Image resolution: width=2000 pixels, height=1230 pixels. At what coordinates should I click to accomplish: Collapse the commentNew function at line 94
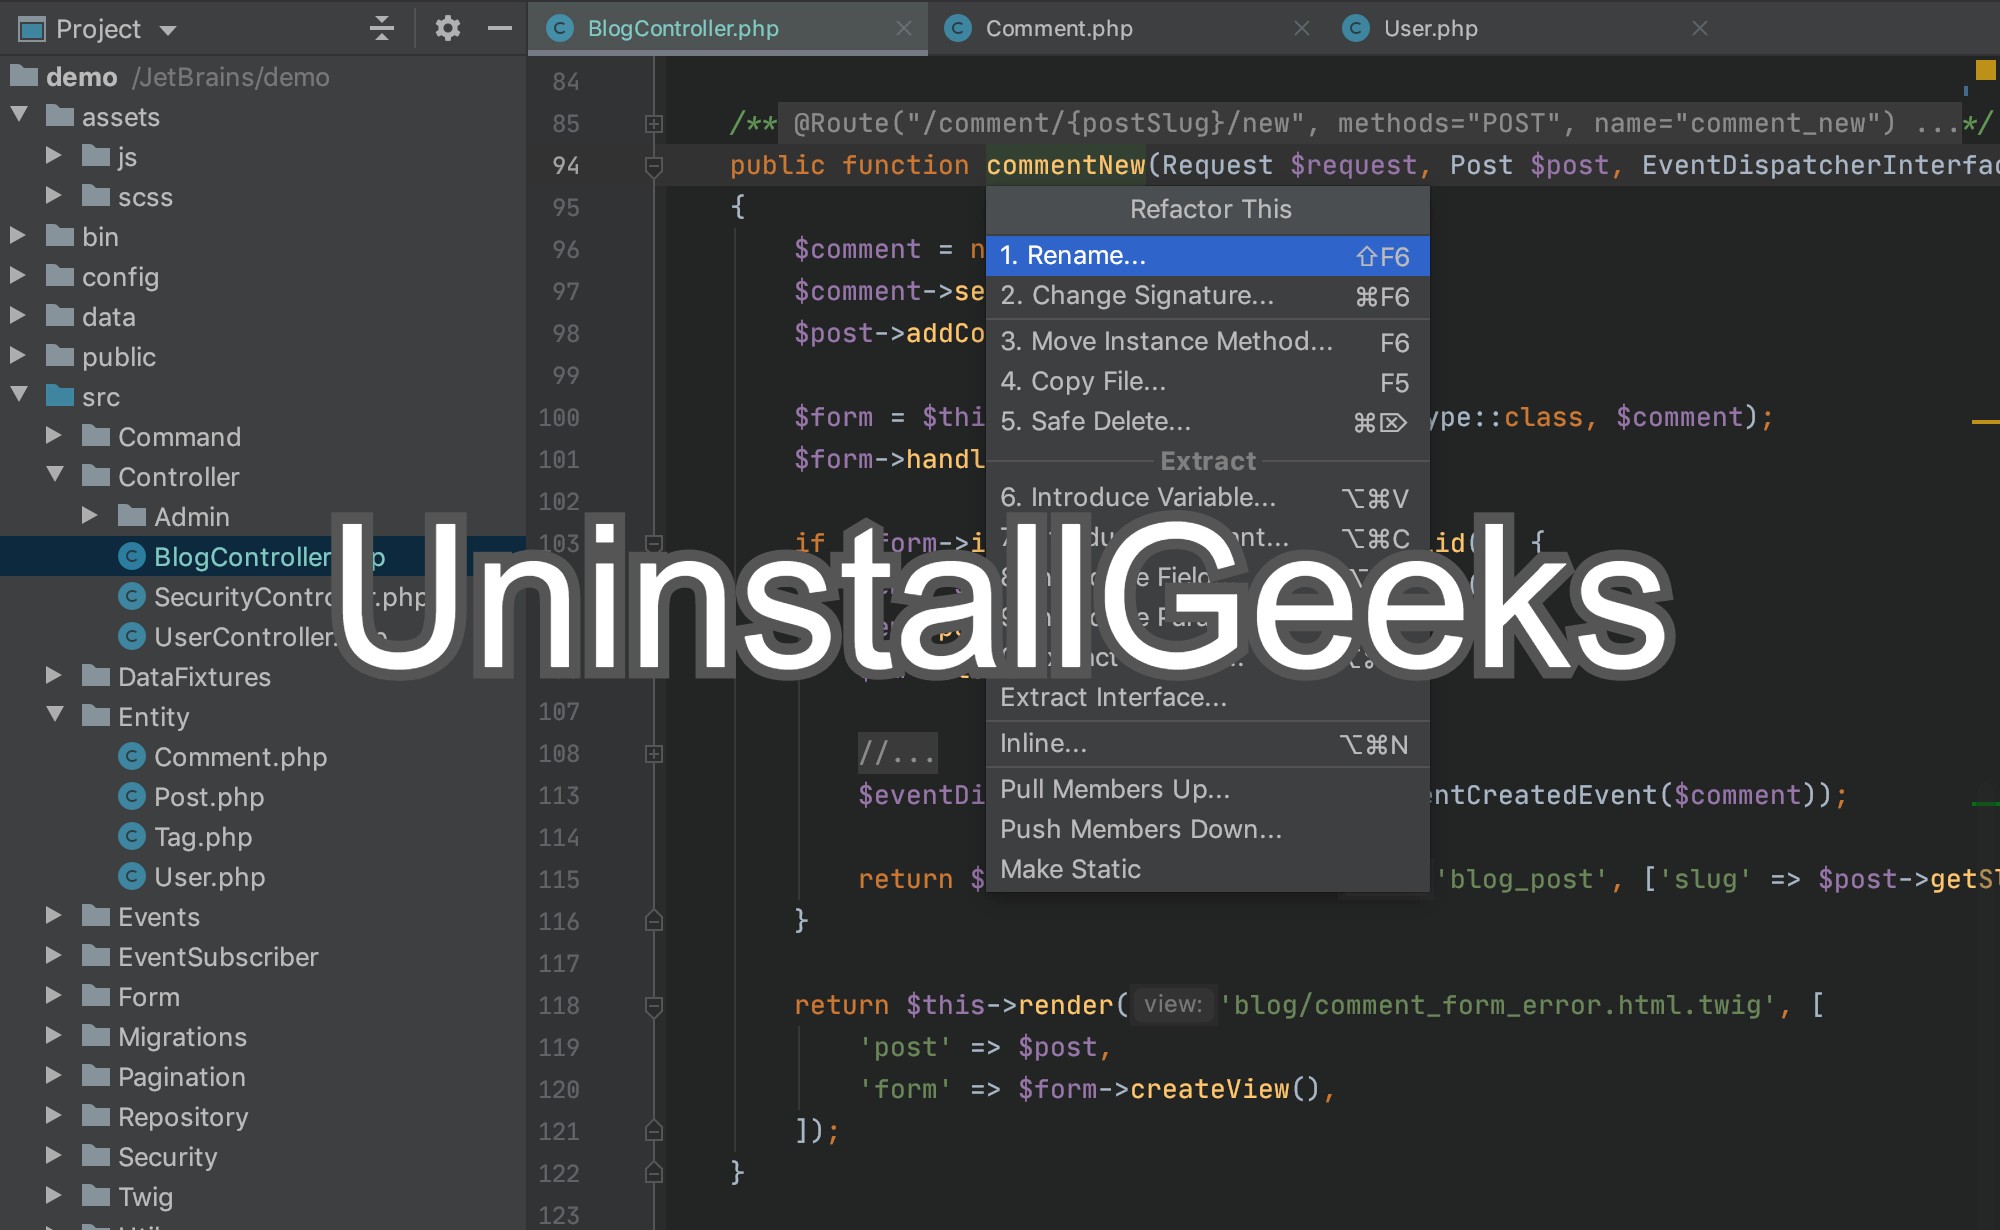pos(654,166)
